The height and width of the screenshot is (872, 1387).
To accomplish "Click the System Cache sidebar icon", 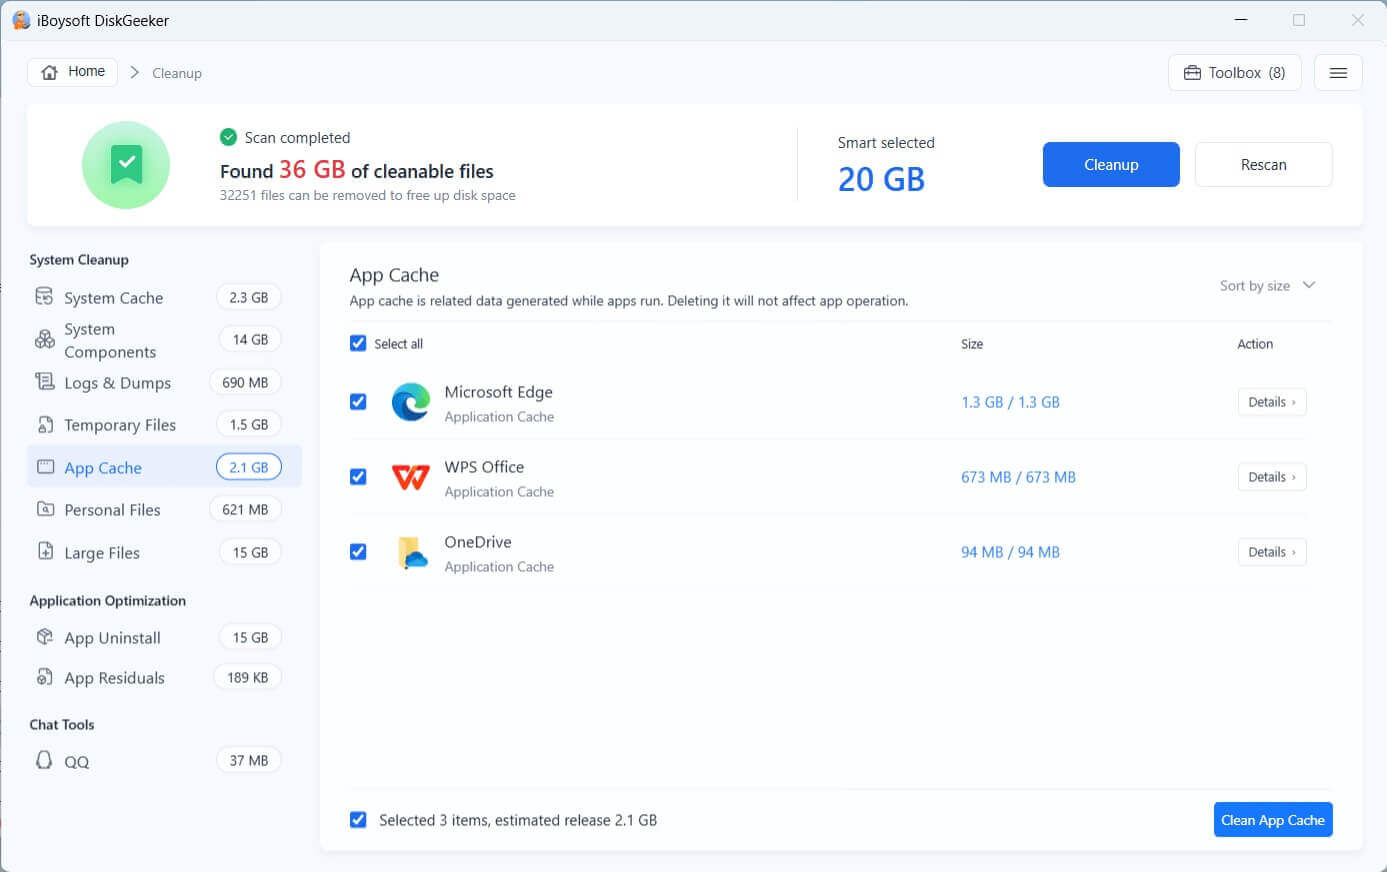I will 44,296.
